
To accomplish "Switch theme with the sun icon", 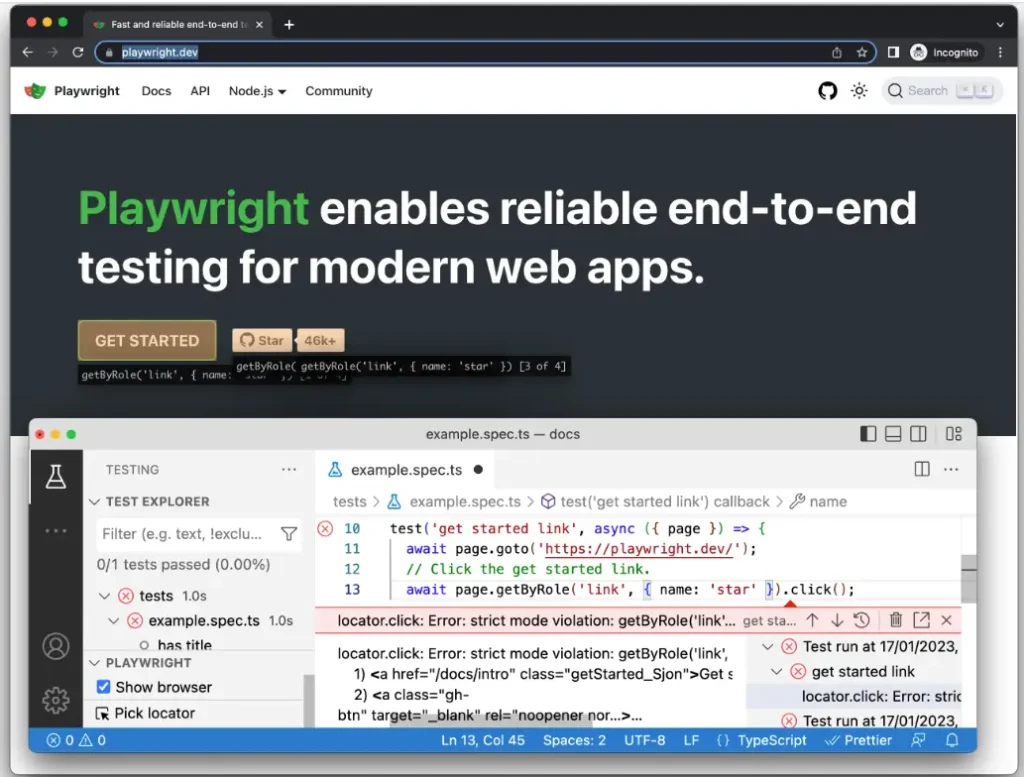I will coord(859,91).
